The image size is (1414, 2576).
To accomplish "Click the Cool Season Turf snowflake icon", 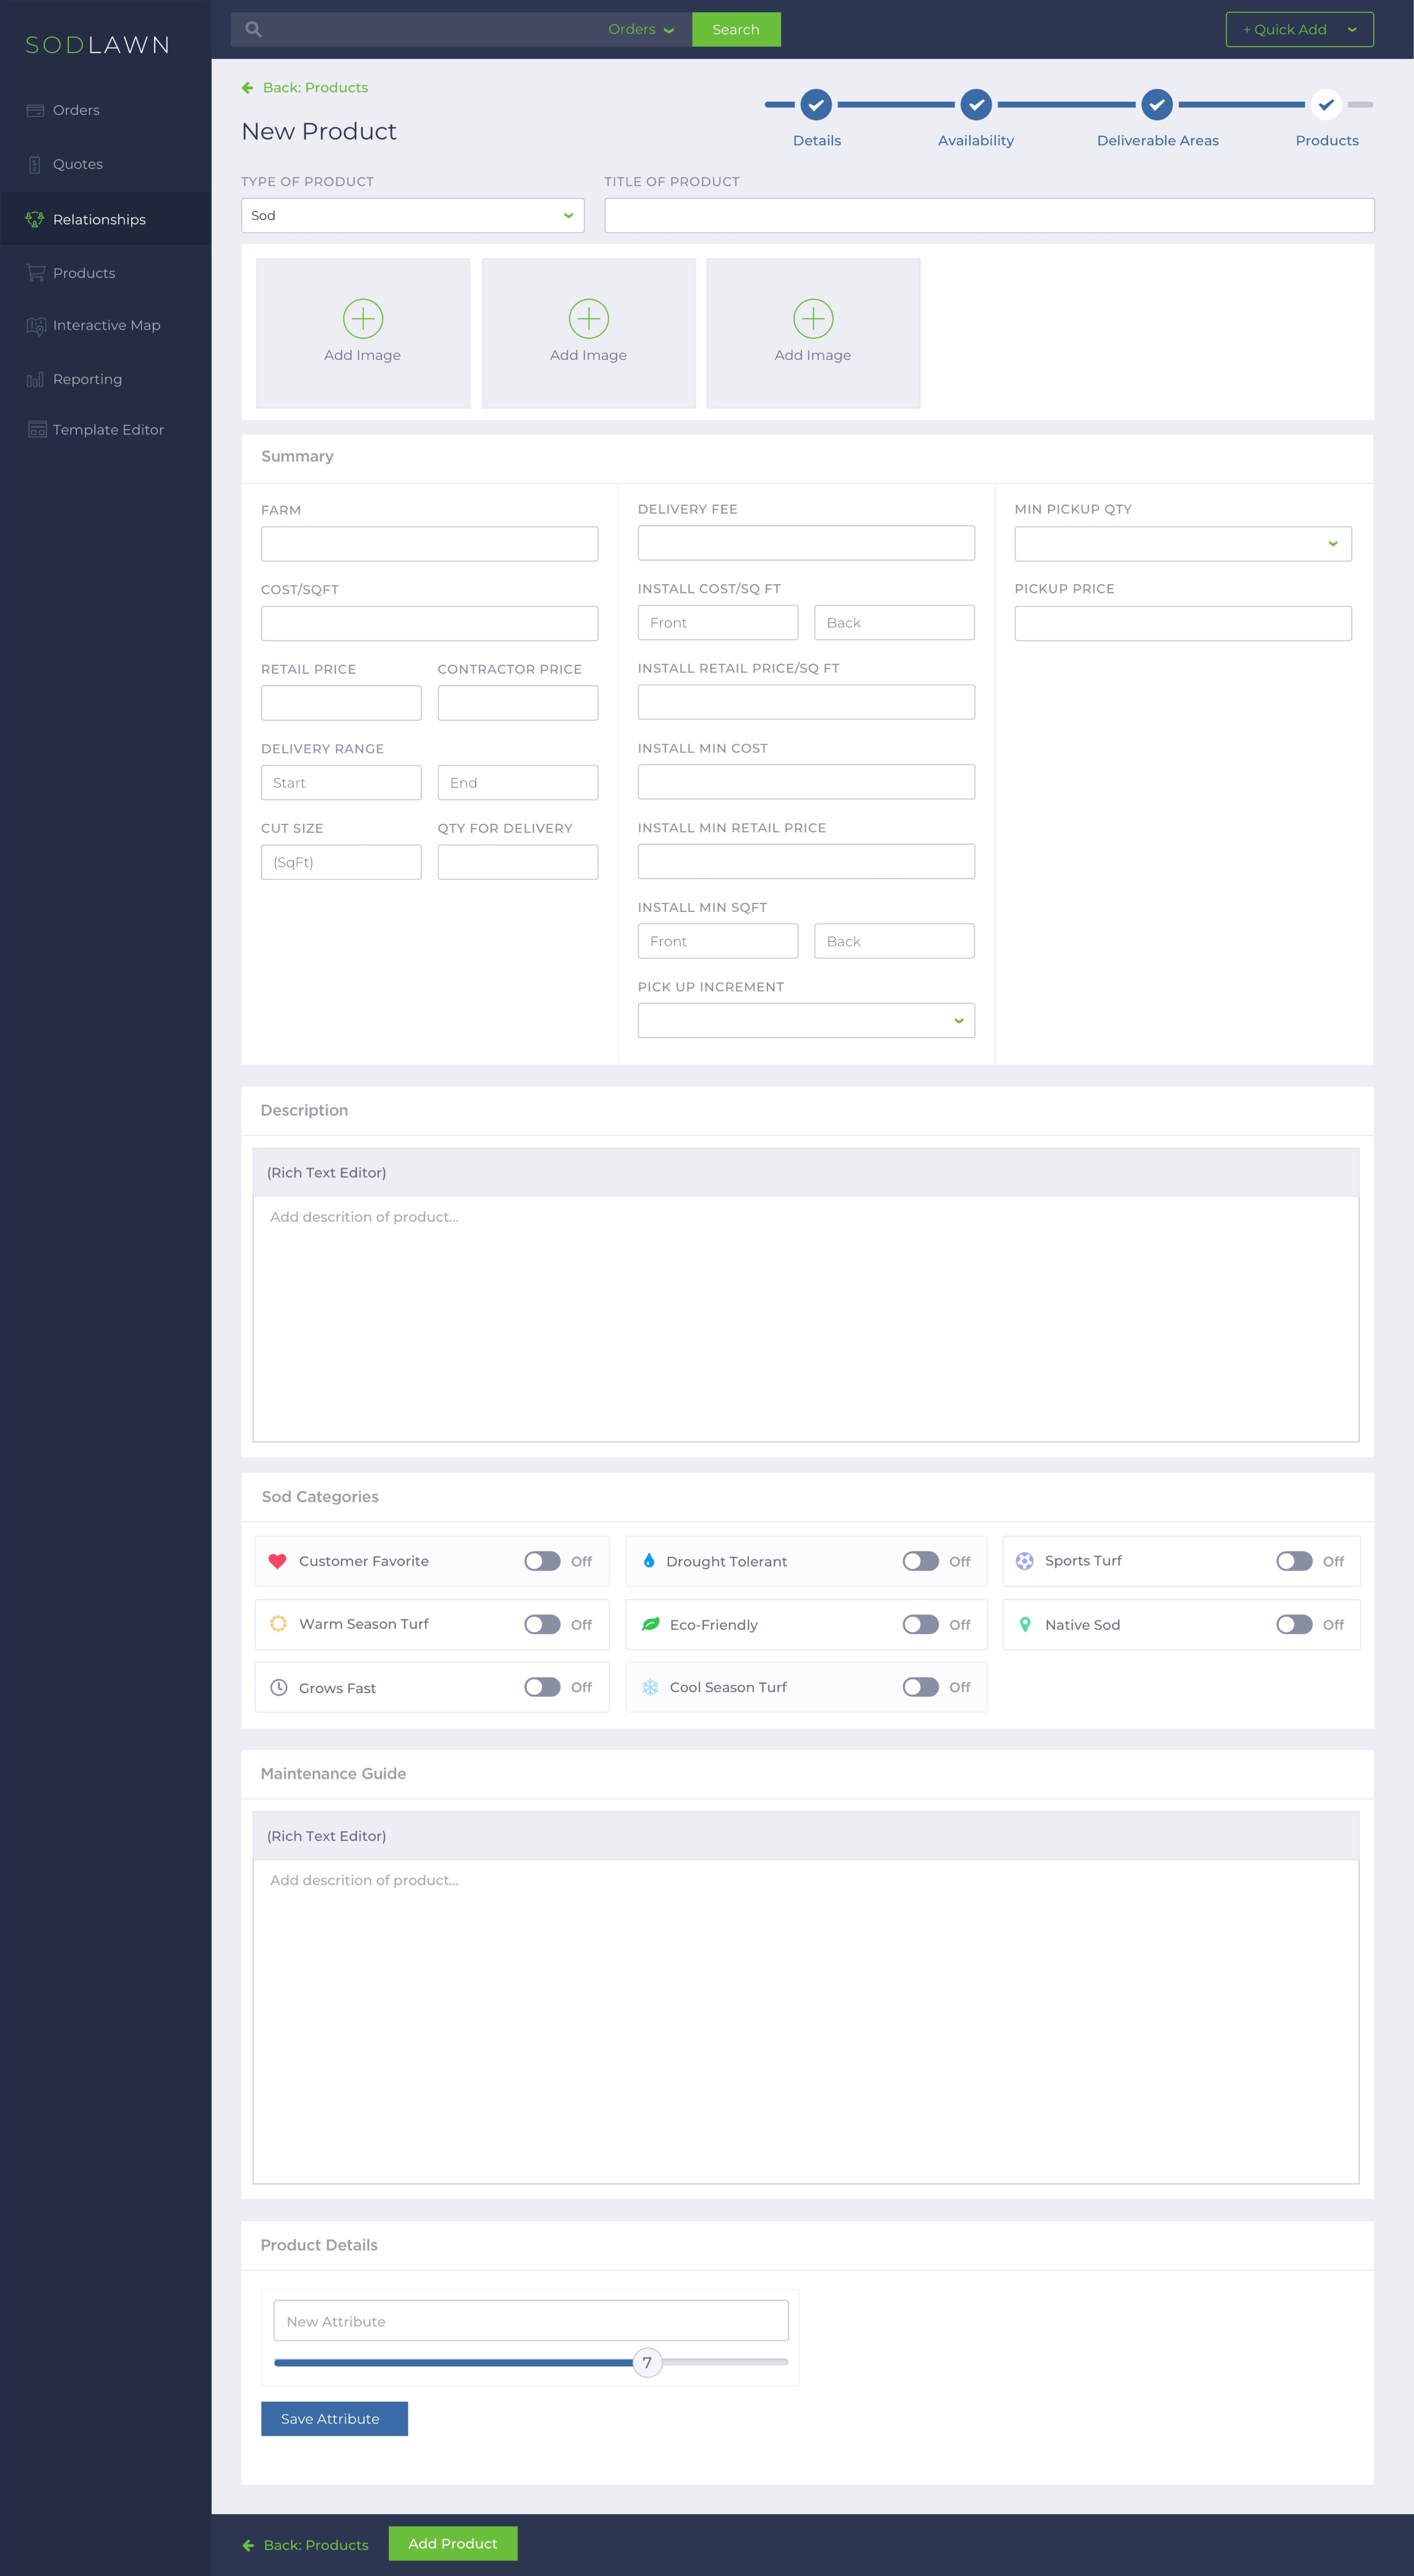I will [650, 1687].
